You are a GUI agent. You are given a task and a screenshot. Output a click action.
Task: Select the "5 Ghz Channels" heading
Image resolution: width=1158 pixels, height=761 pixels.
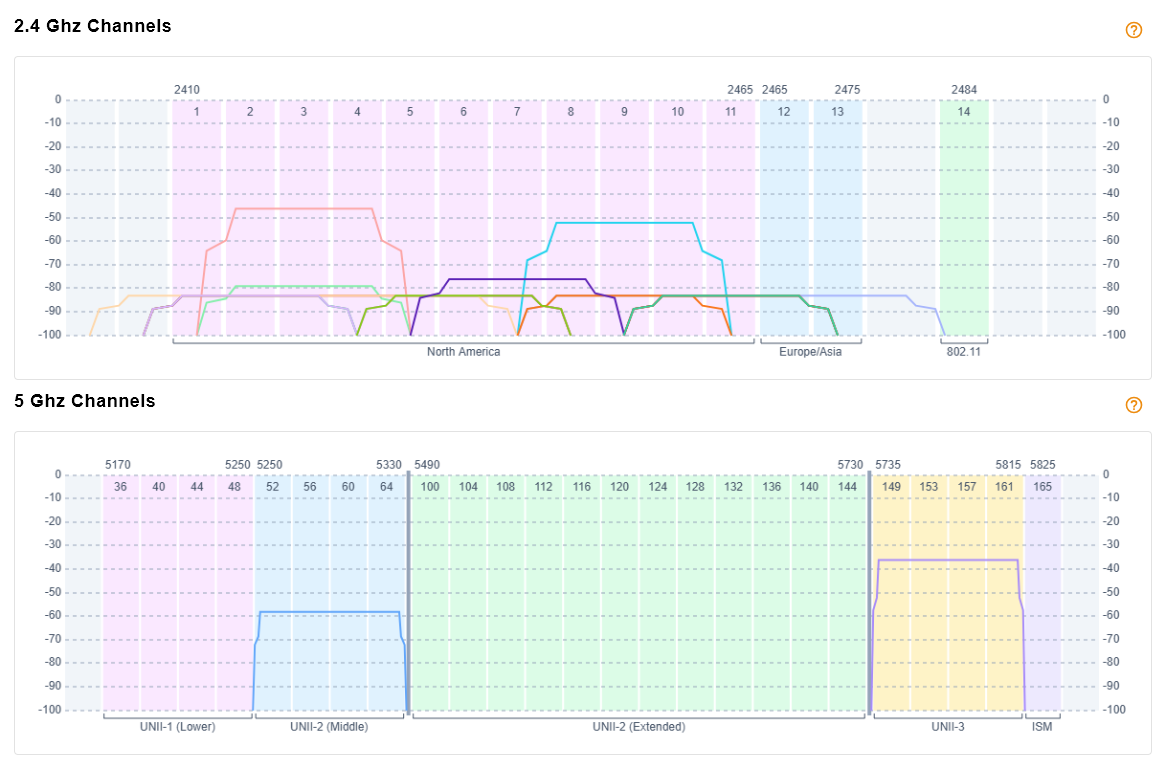click(x=85, y=400)
